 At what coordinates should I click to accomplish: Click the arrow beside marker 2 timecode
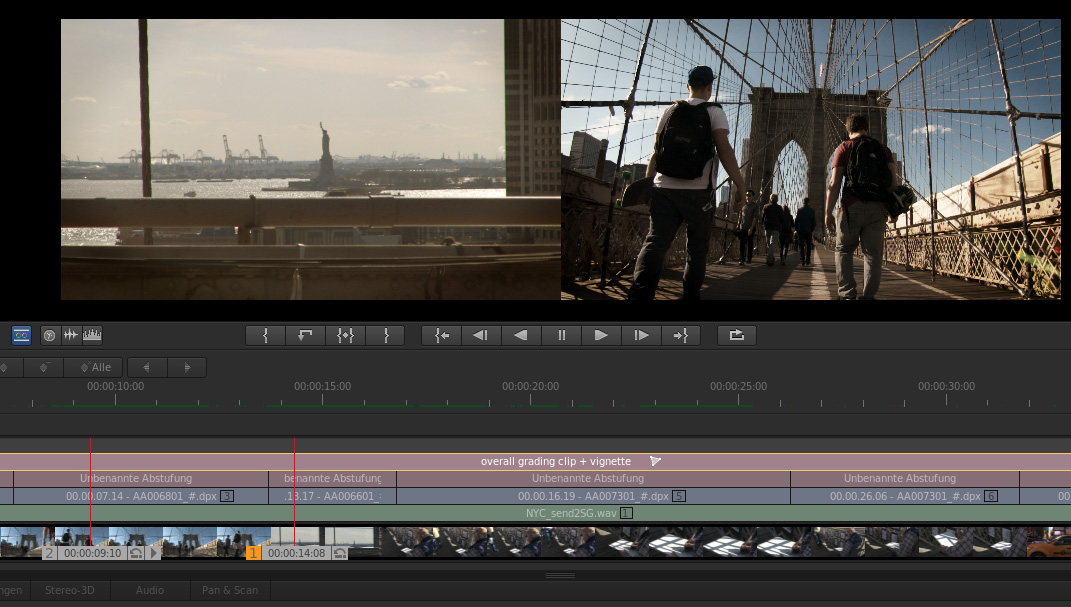tap(154, 553)
